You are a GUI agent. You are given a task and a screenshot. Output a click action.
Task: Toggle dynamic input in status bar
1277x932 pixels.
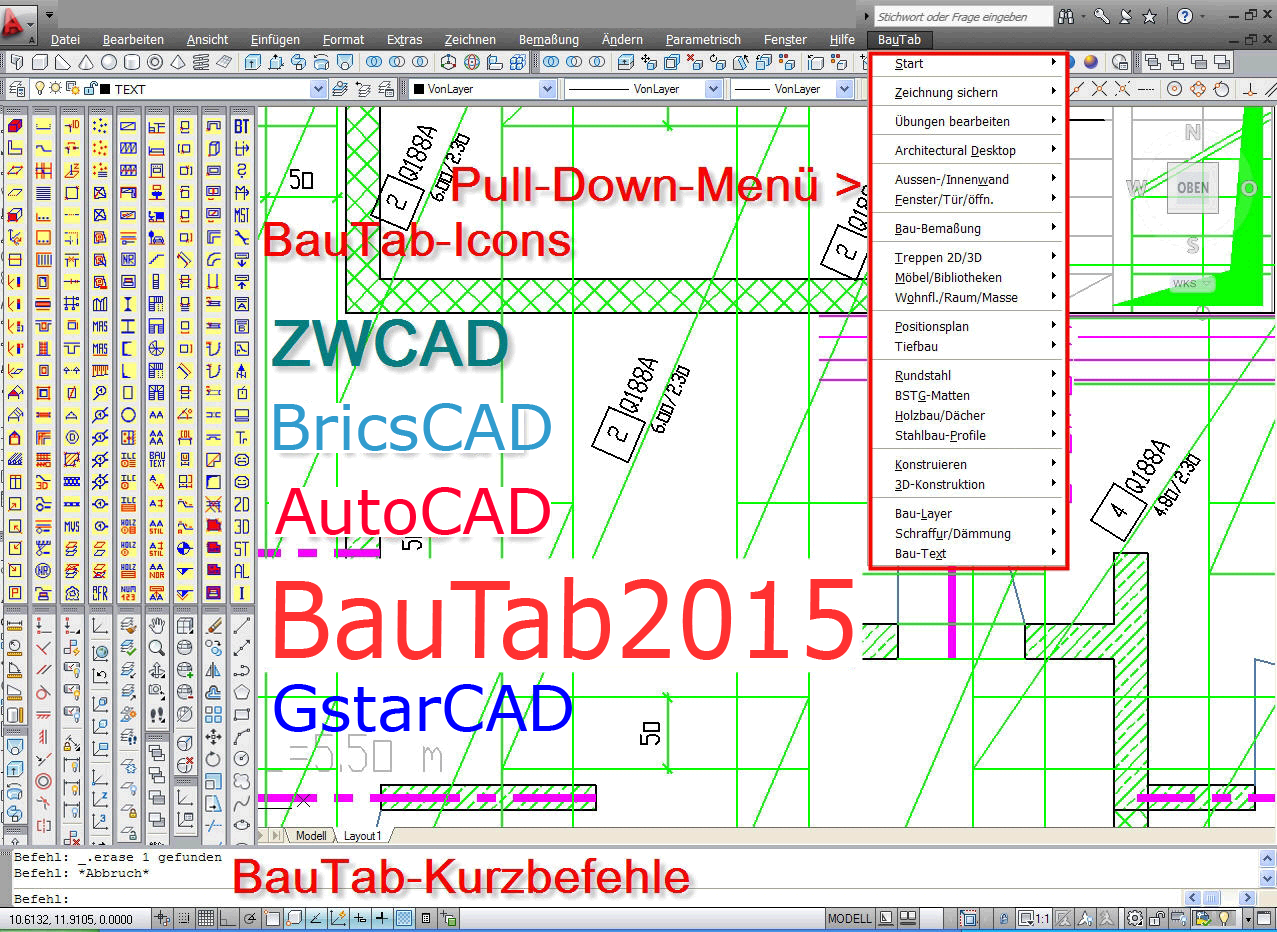(359, 918)
